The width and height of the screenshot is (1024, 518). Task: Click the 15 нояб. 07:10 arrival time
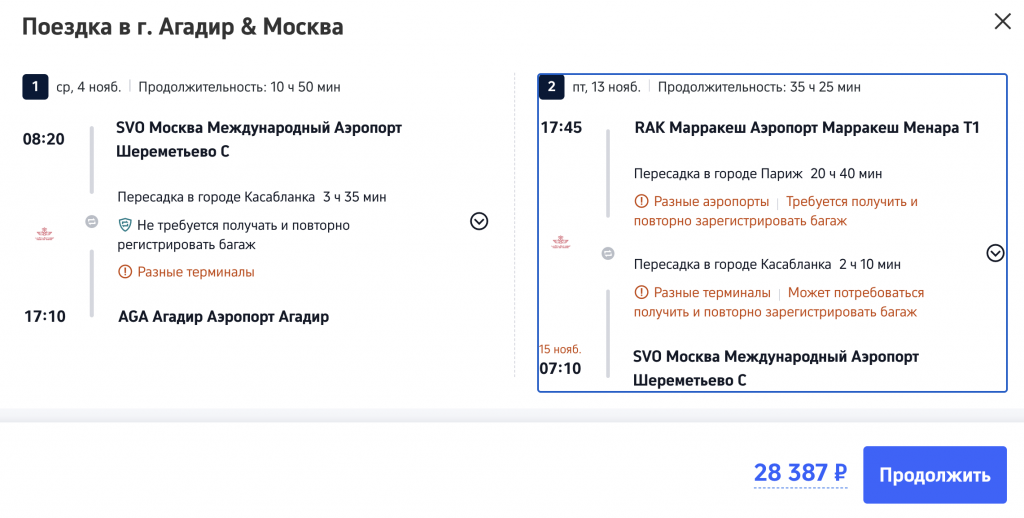[x=560, y=369]
